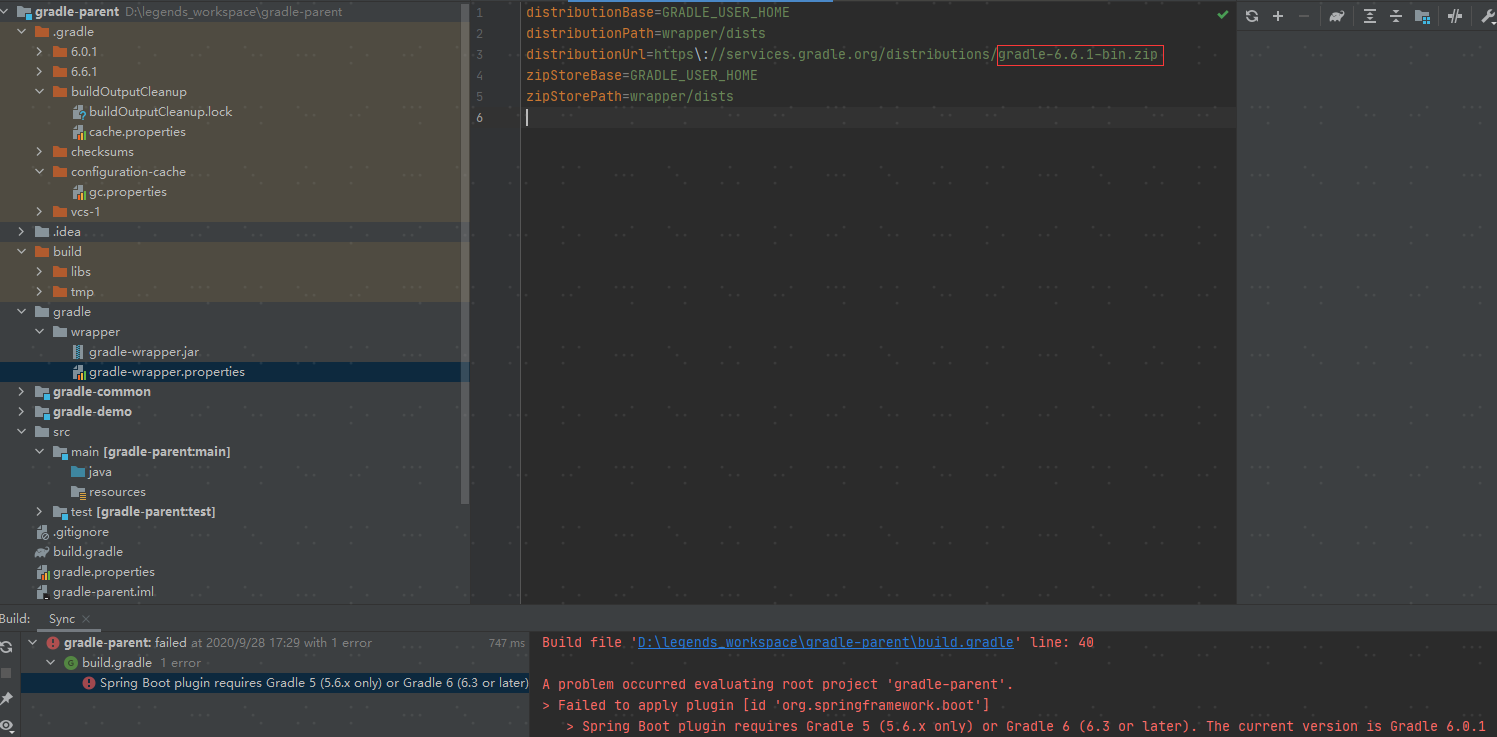Expand the libs folder

(x=39, y=272)
